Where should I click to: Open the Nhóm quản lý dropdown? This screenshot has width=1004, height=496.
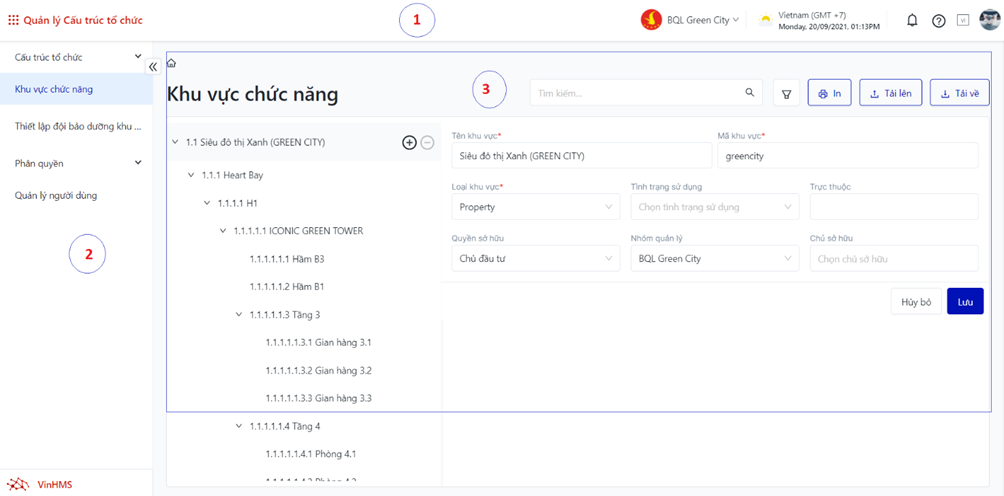(x=714, y=259)
